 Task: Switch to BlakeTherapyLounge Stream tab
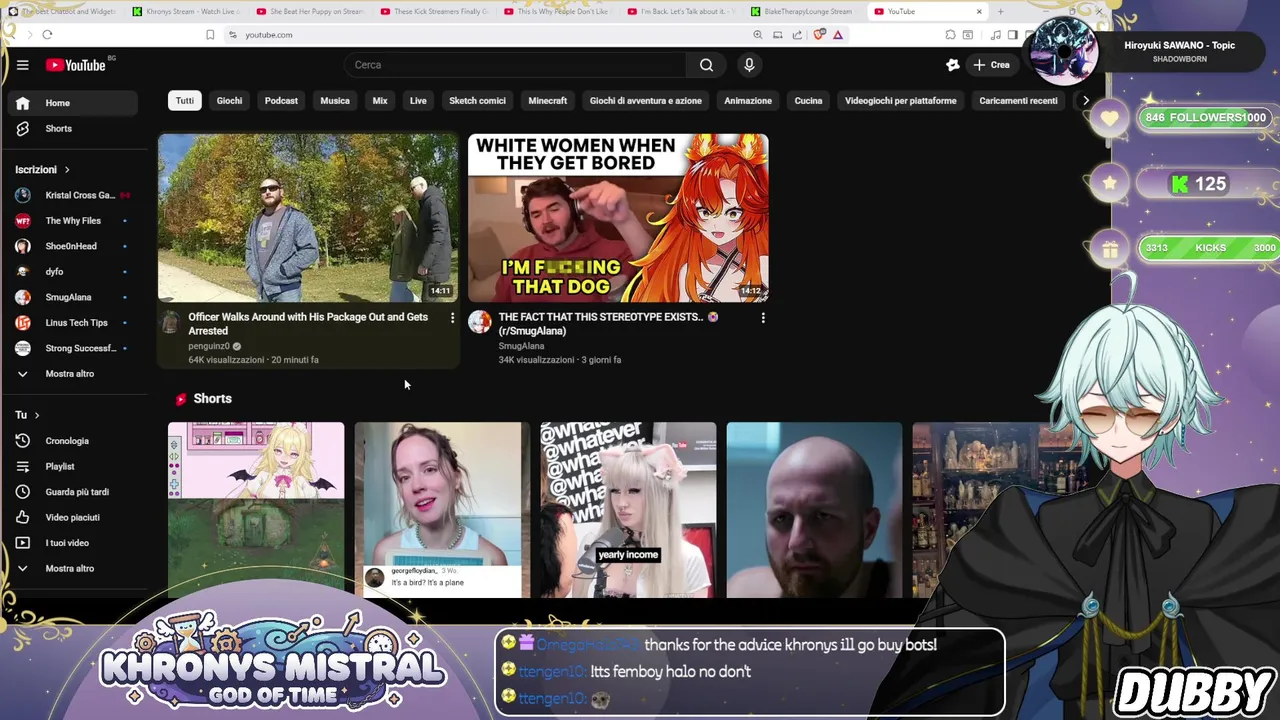click(x=802, y=12)
